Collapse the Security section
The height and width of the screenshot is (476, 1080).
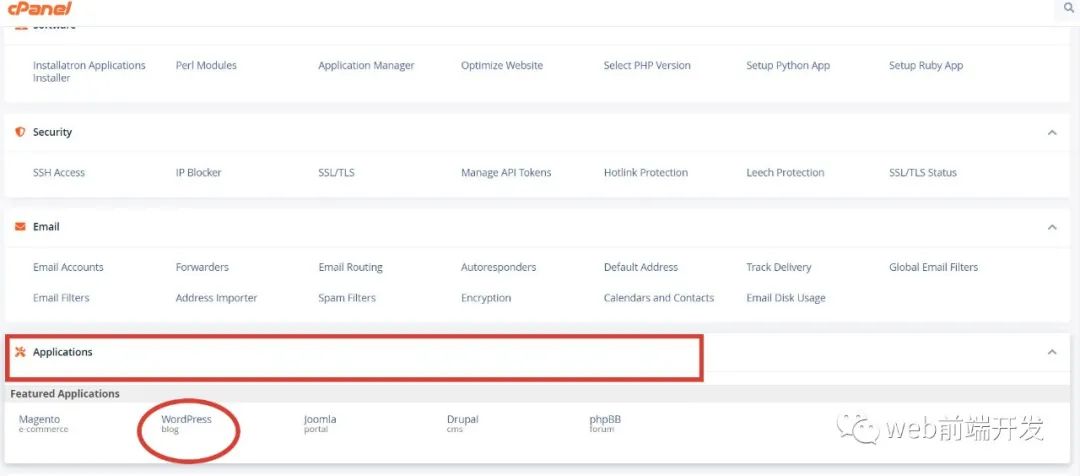pos(1051,132)
